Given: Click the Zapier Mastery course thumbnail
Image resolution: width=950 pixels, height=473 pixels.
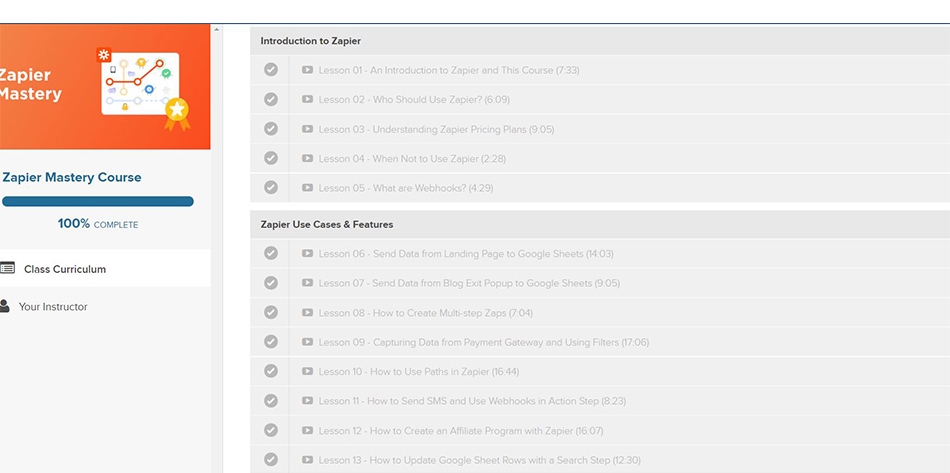Looking at the screenshot, I should 105,87.
